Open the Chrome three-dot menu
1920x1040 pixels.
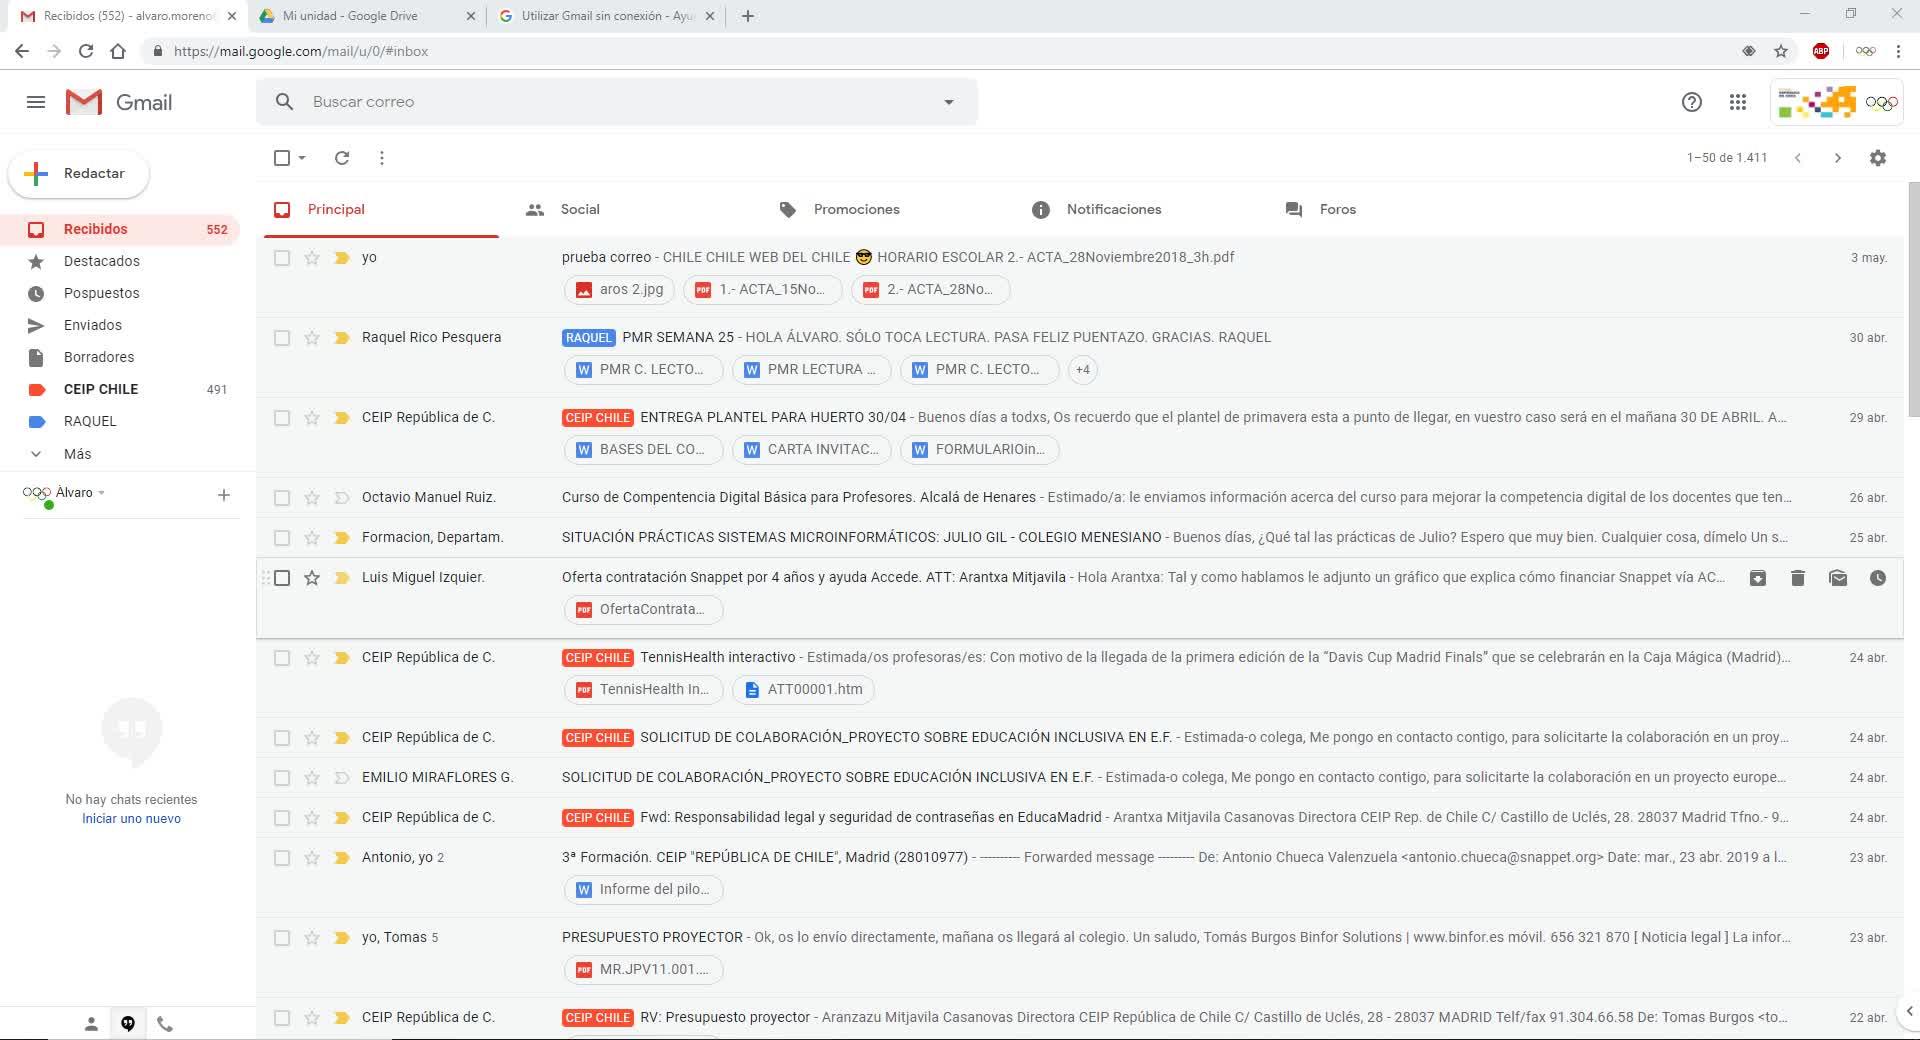tap(1898, 51)
